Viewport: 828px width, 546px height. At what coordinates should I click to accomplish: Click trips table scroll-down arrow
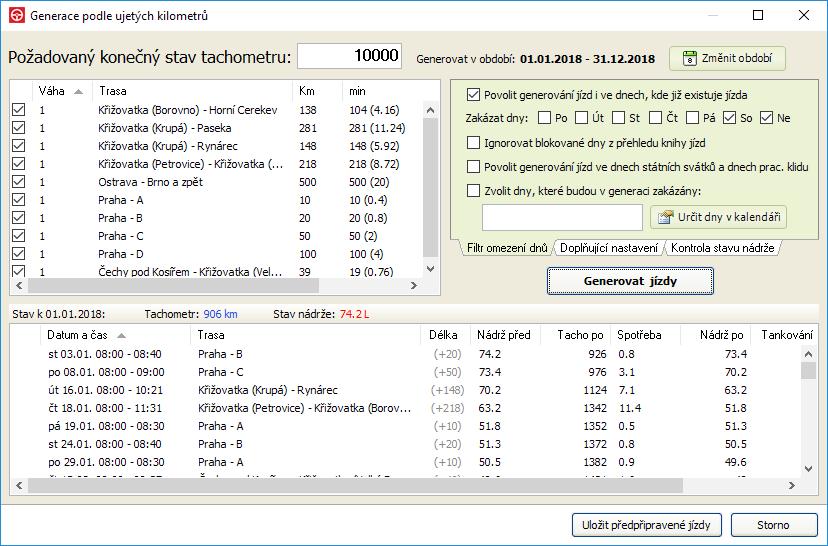pos(808,468)
